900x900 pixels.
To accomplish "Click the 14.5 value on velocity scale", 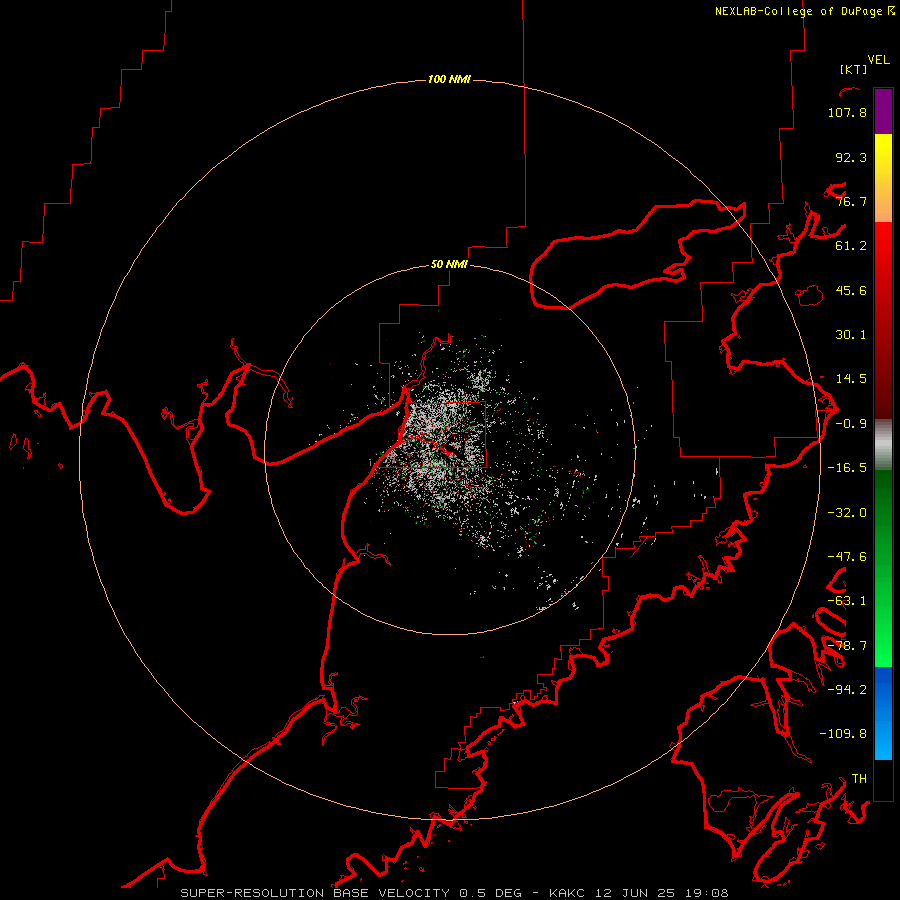I will pos(851,379).
